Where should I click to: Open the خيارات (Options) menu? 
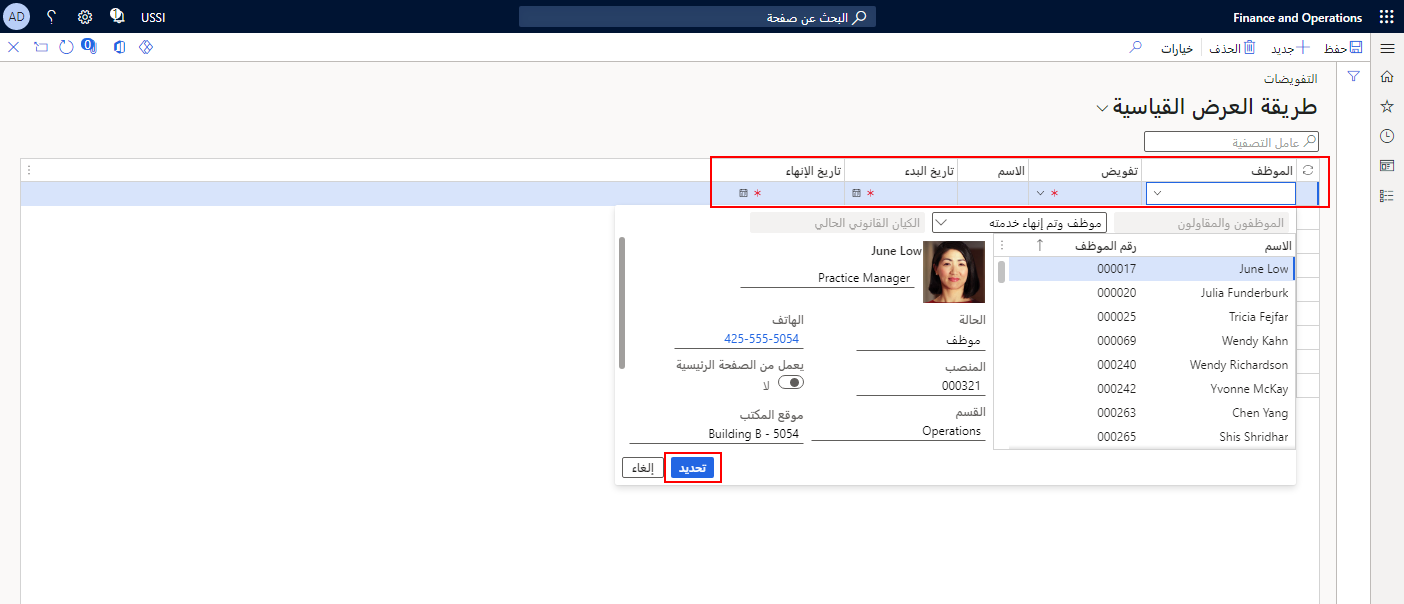pos(1176,48)
